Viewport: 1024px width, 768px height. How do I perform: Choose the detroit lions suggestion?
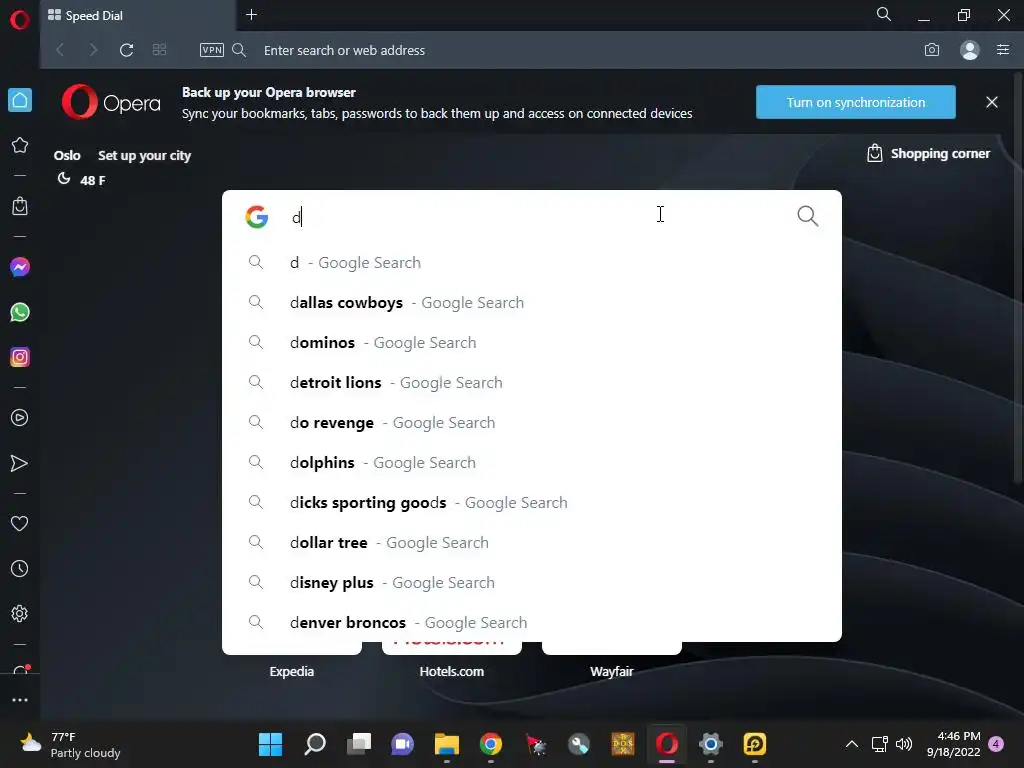coord(532,383)
